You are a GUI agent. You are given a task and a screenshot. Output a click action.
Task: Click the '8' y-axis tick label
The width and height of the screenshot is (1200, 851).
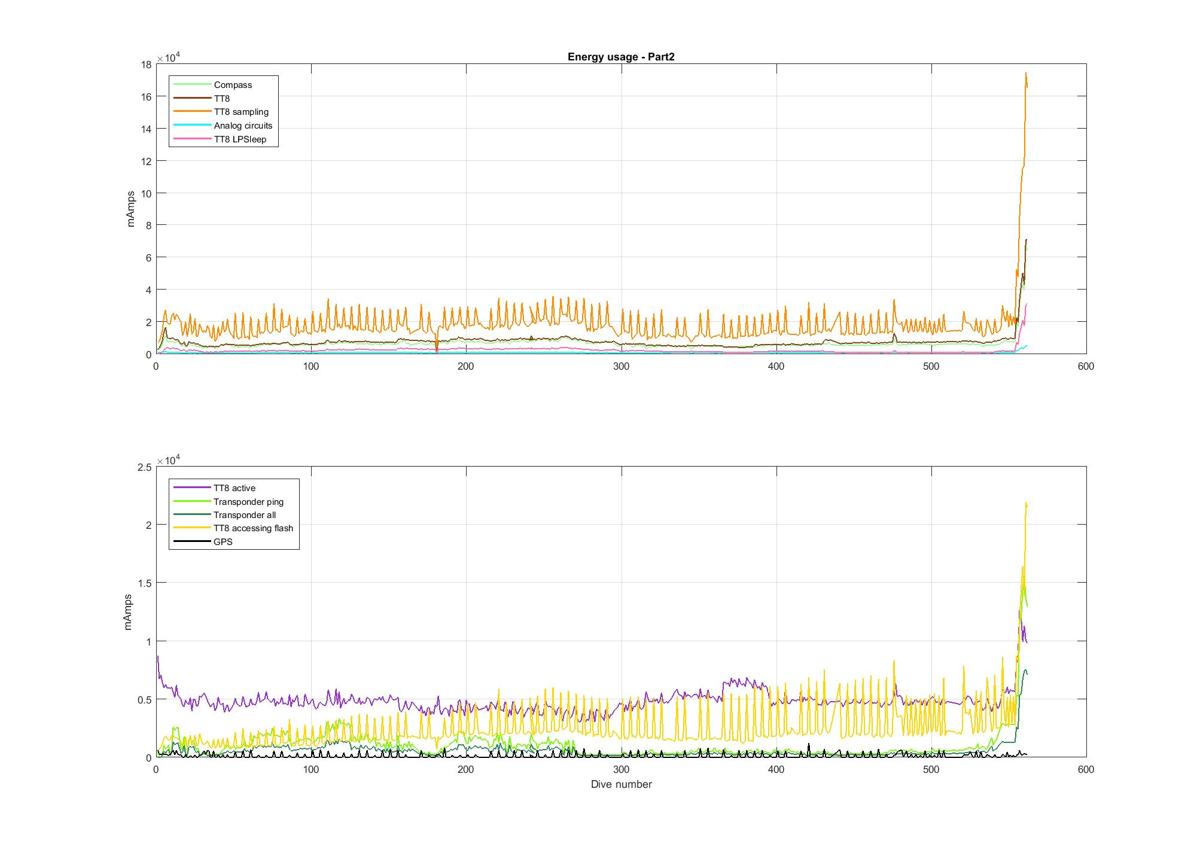pyautogui.click(x=148, y=226)
